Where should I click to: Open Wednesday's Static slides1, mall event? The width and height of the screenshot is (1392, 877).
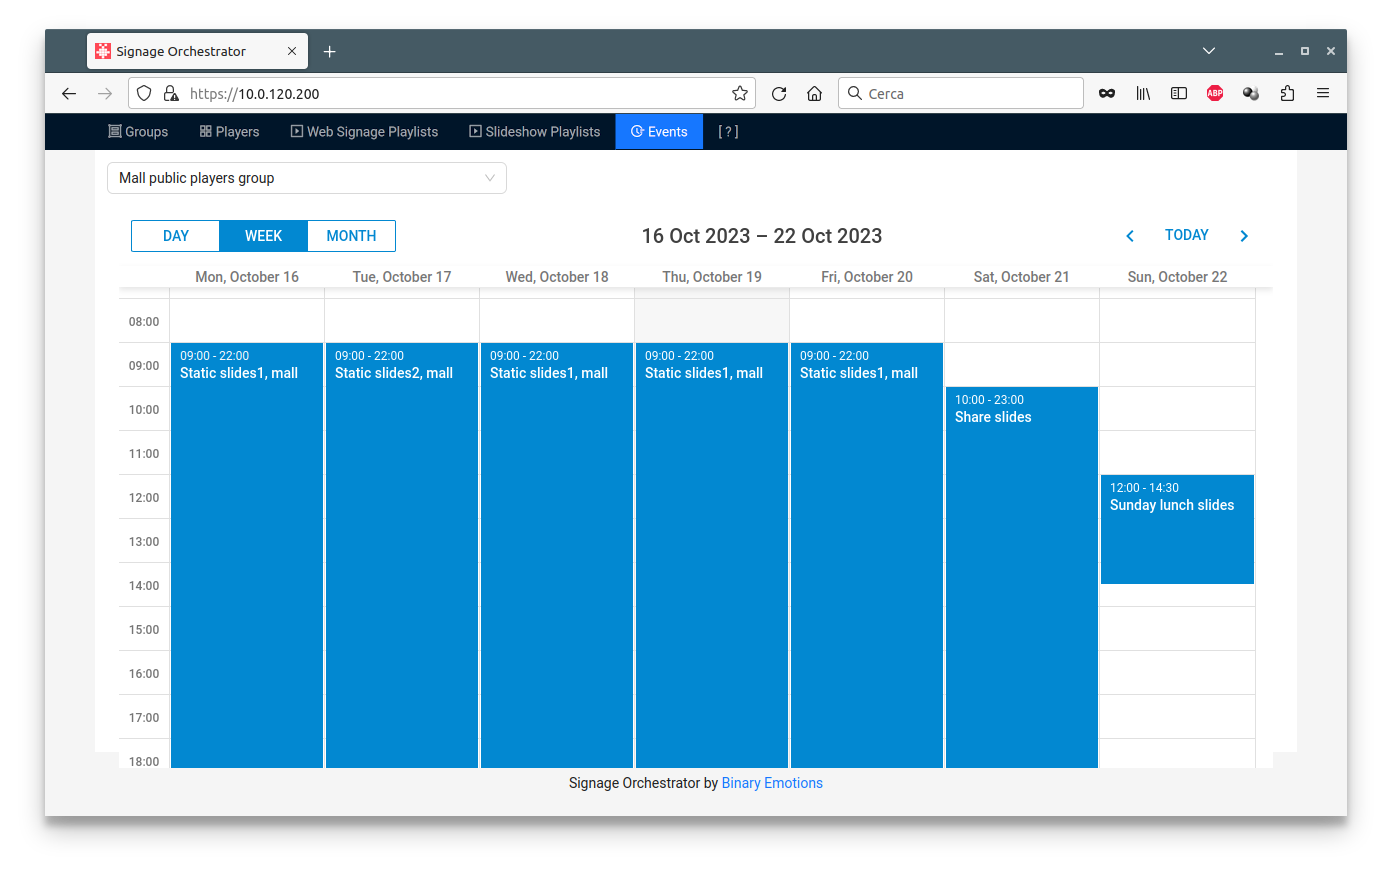(x=557, y=555)
